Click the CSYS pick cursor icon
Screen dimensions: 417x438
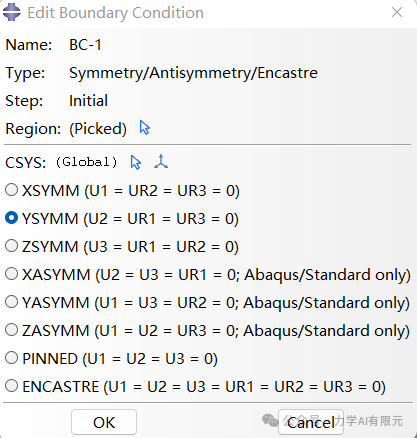click(x=136, y=162)
